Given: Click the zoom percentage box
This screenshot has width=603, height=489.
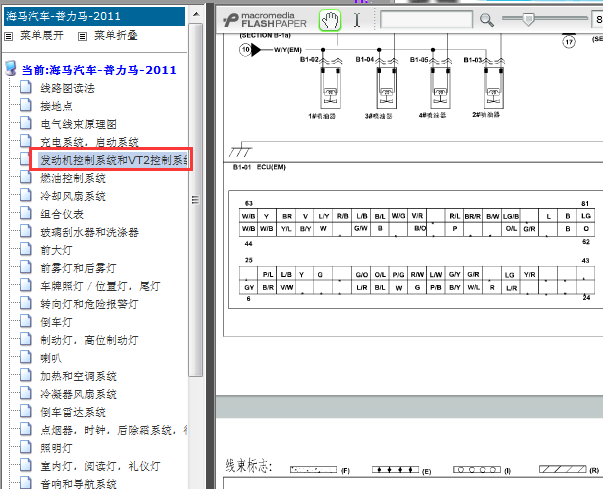Looking at the screenshot, I should click(597, 19).
